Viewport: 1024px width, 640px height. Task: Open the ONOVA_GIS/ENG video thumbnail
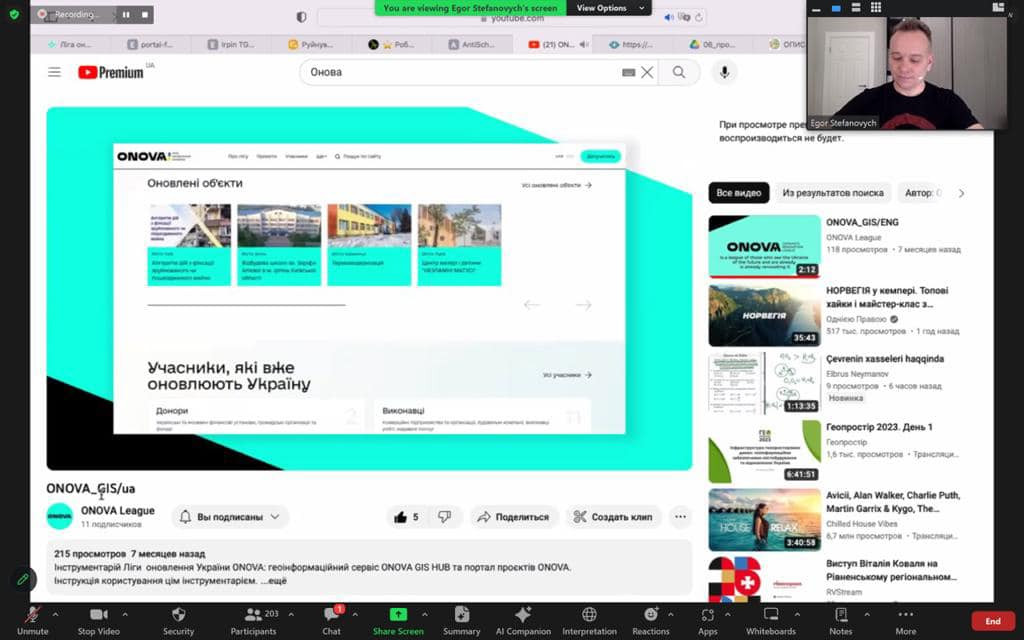pyautogui.click(x=764, y=246)
